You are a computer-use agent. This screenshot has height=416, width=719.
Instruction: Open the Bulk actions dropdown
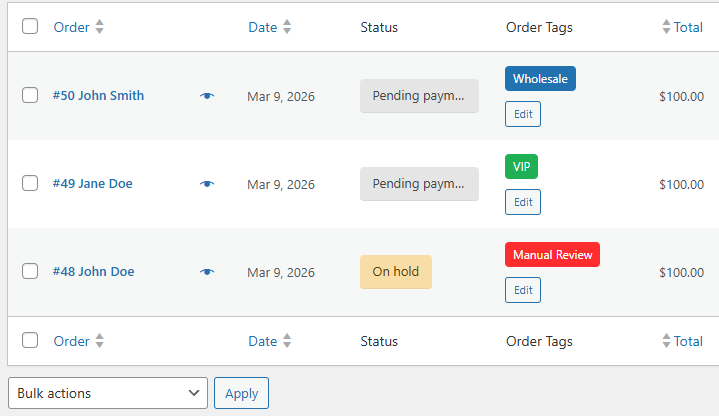pos(108,393)
